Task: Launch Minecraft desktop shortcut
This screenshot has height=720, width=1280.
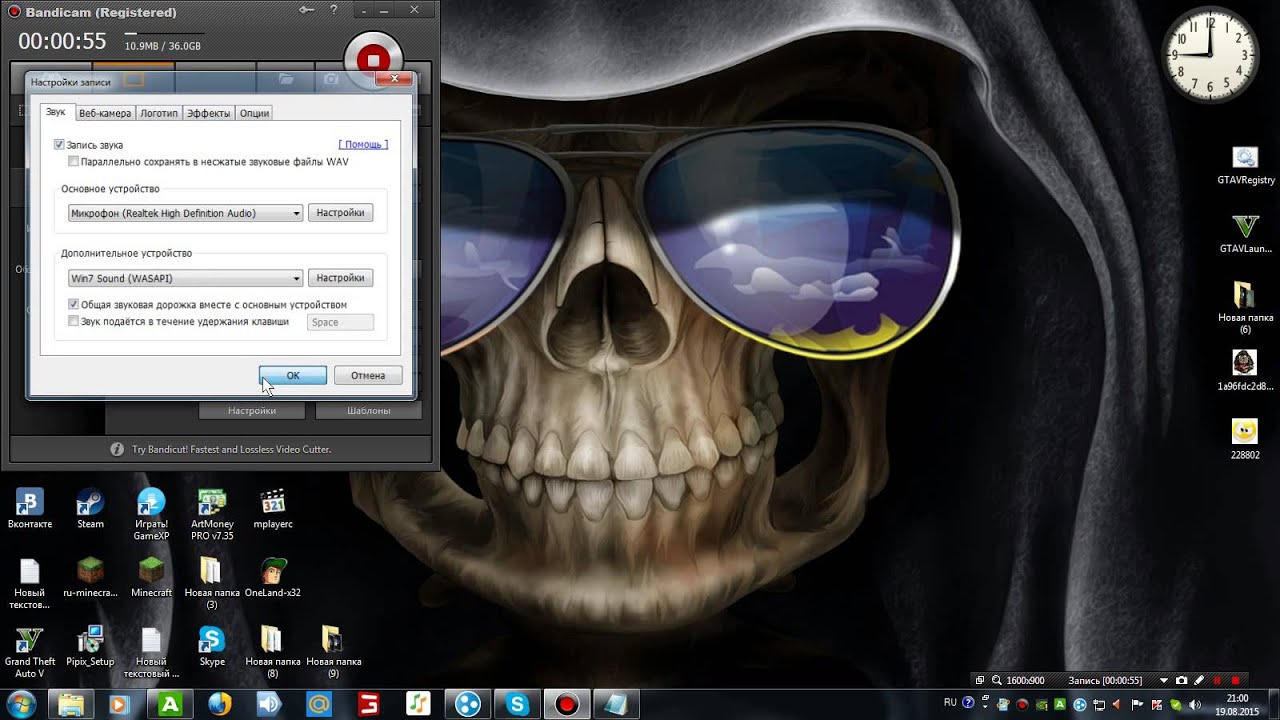Action: point(151,577)
